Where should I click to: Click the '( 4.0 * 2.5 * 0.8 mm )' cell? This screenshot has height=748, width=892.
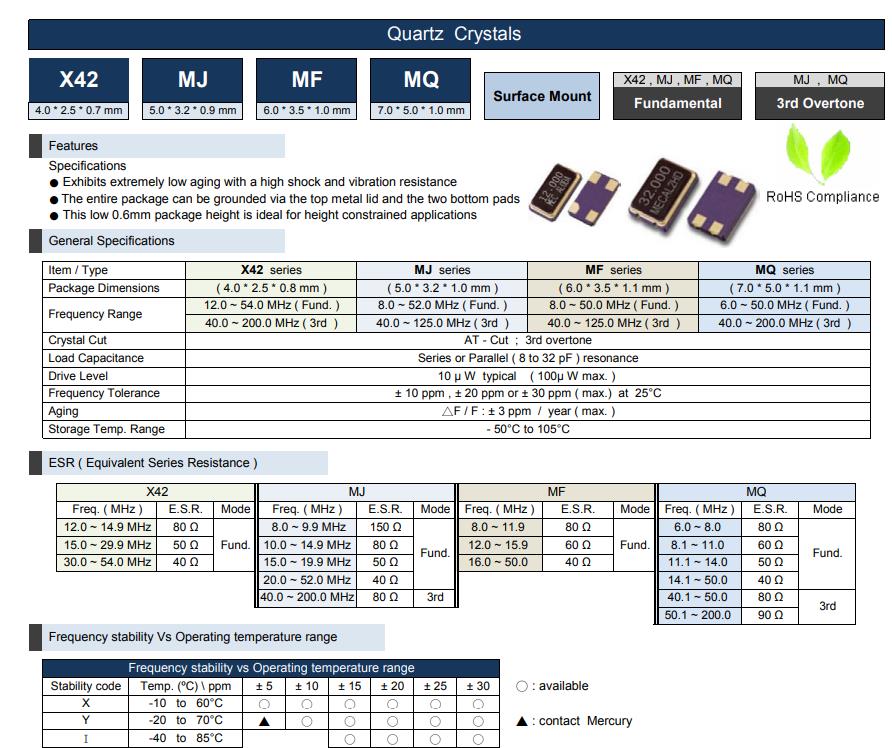(271, 288)
